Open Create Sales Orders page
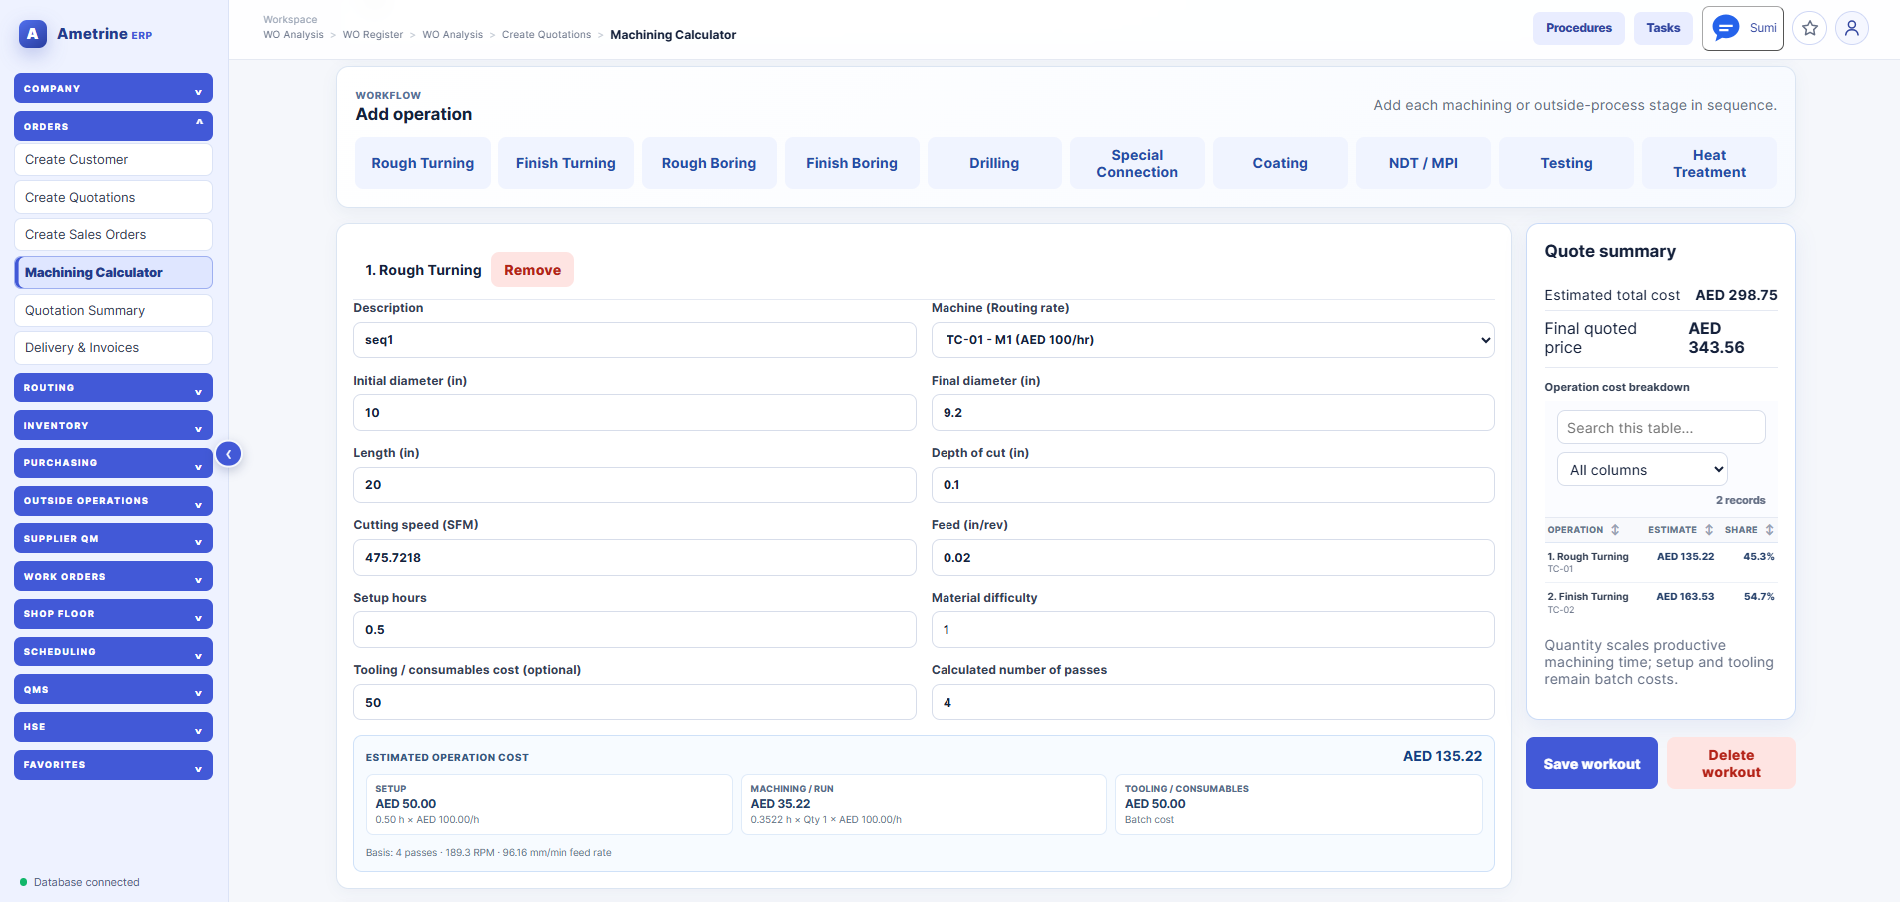This screenshot has height=902, width=1900. [113, 234]
